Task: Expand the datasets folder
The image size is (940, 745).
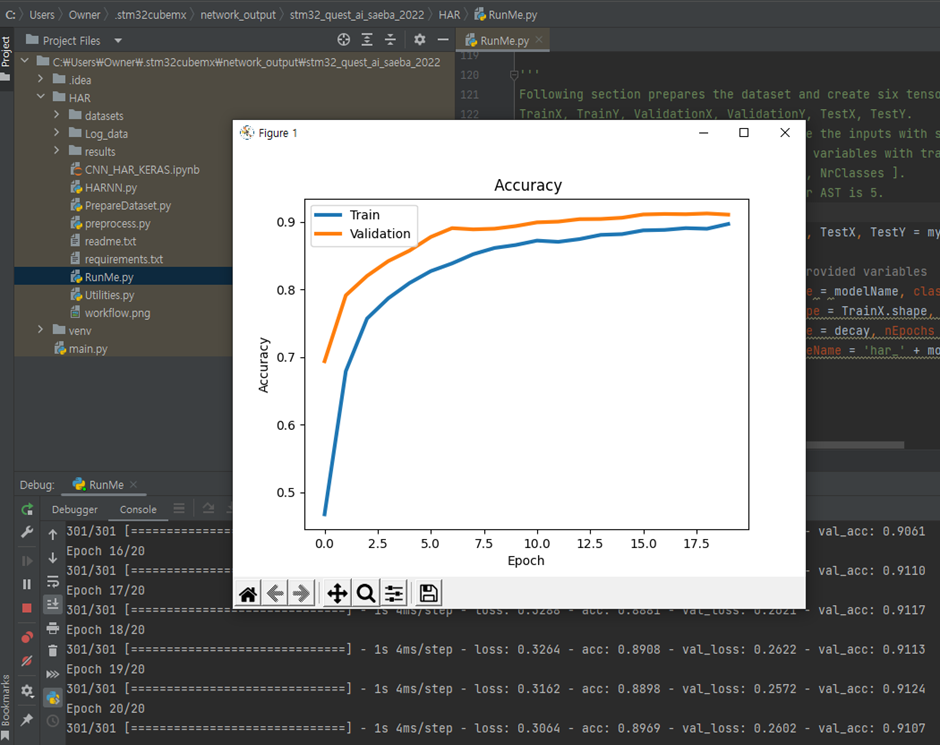Action: [x=58, y=116]
